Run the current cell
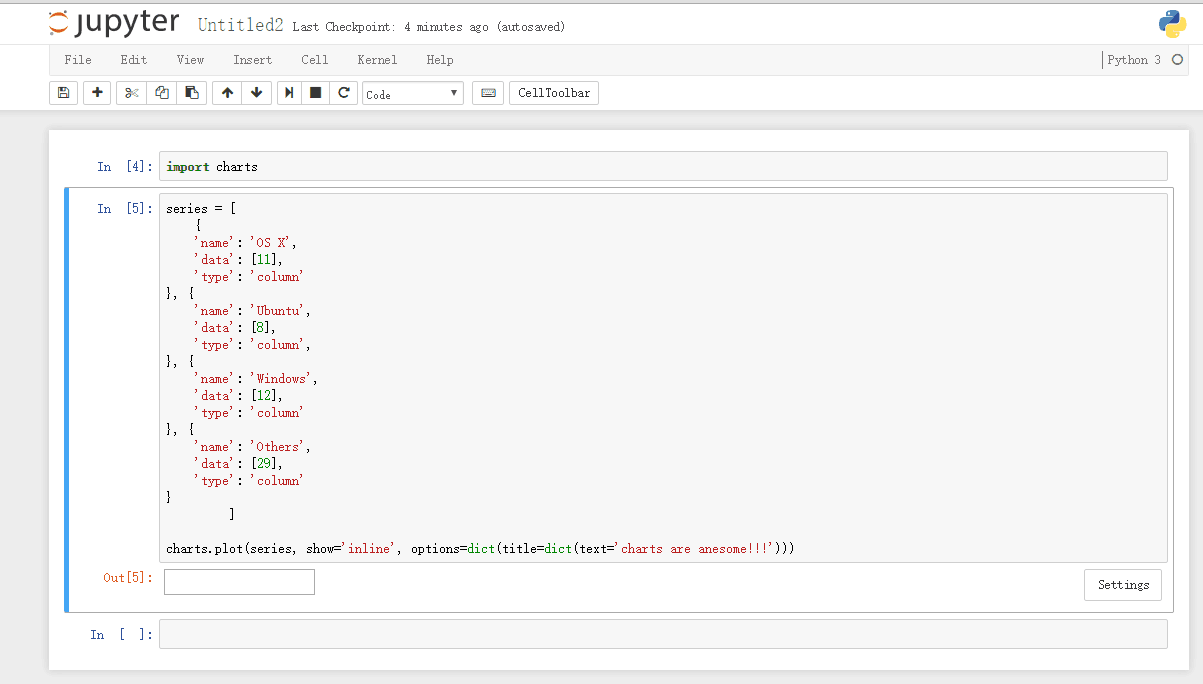Viewport: 1203px width, 684px height. click(289, 93)
